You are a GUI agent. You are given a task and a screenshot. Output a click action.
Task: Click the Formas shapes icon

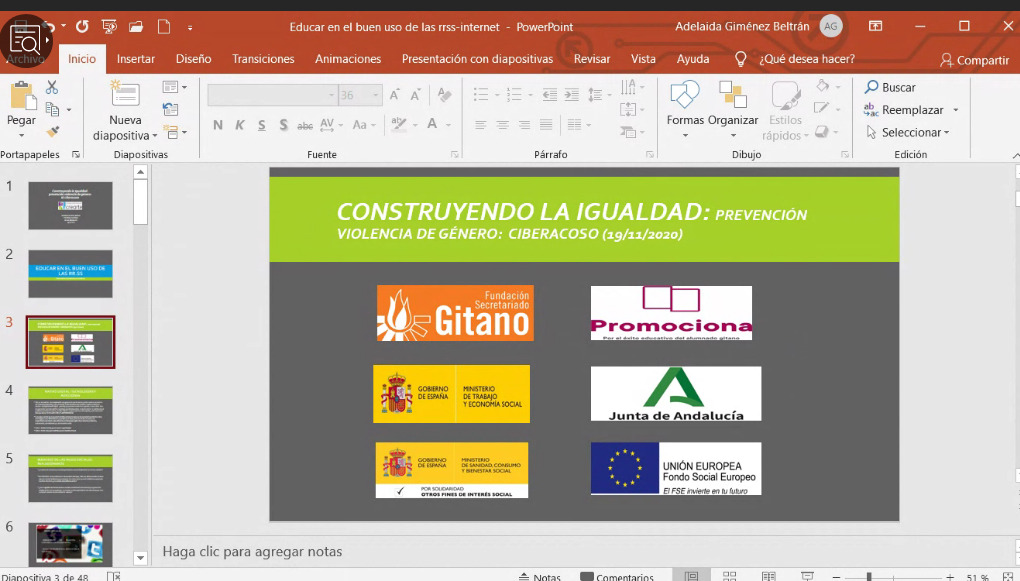[684, 95]
